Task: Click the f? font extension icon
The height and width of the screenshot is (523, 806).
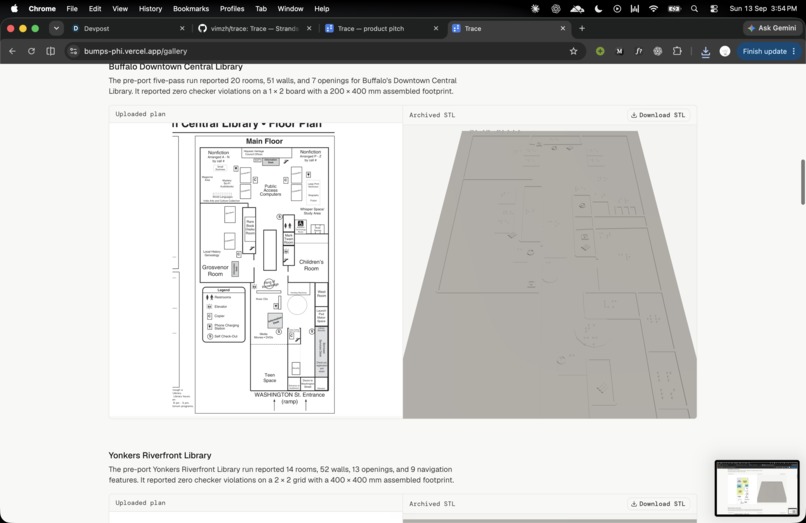Action: coord(638,51)
